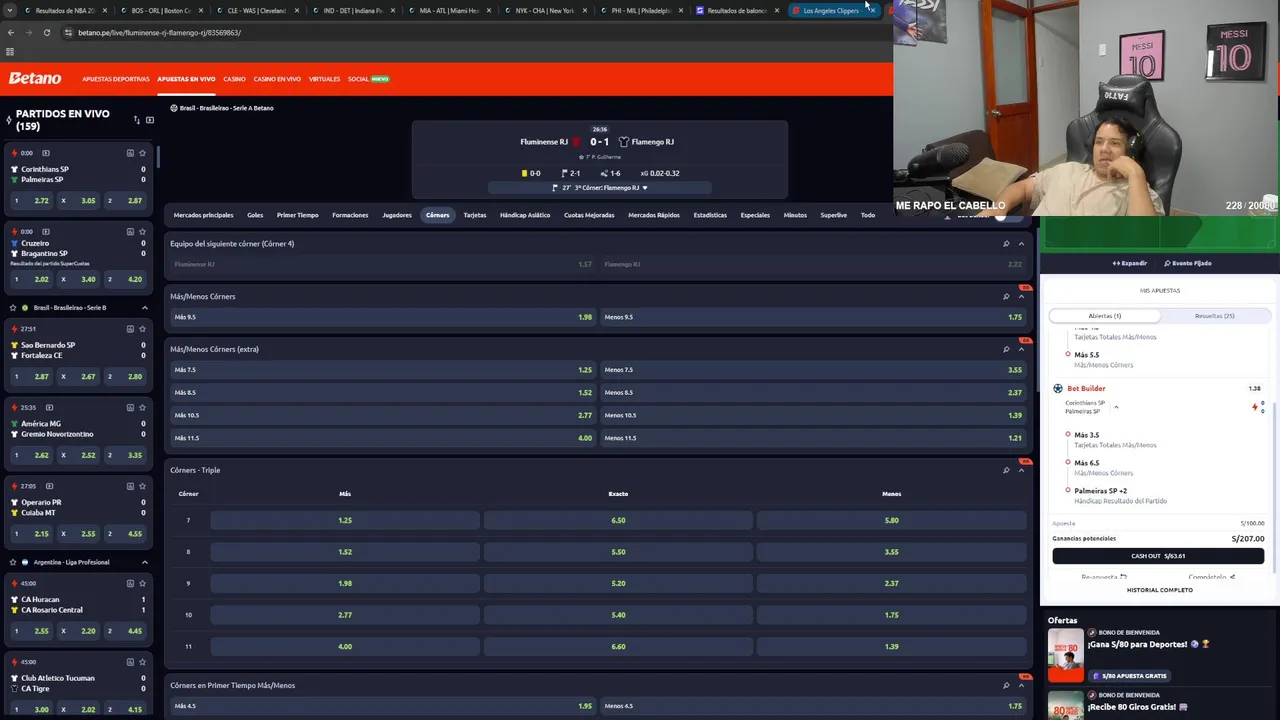This screenshot has height=720, width=1280.
Task: Select Exacto 9 corners odds 5.20
Action: 618,583
